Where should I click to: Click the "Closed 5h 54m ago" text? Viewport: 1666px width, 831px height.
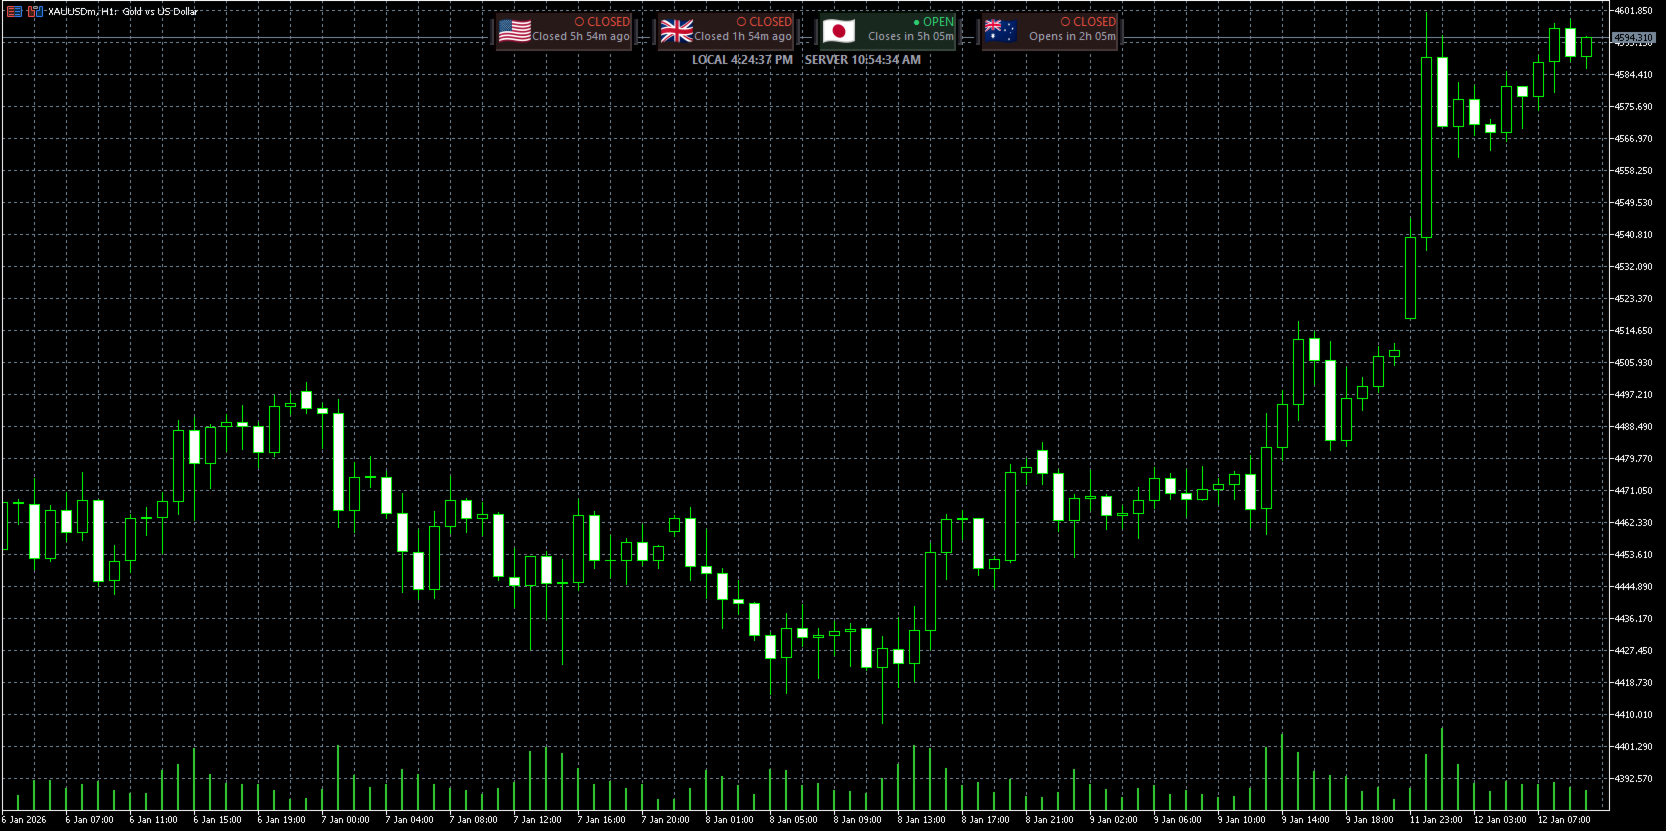[581, 37]
